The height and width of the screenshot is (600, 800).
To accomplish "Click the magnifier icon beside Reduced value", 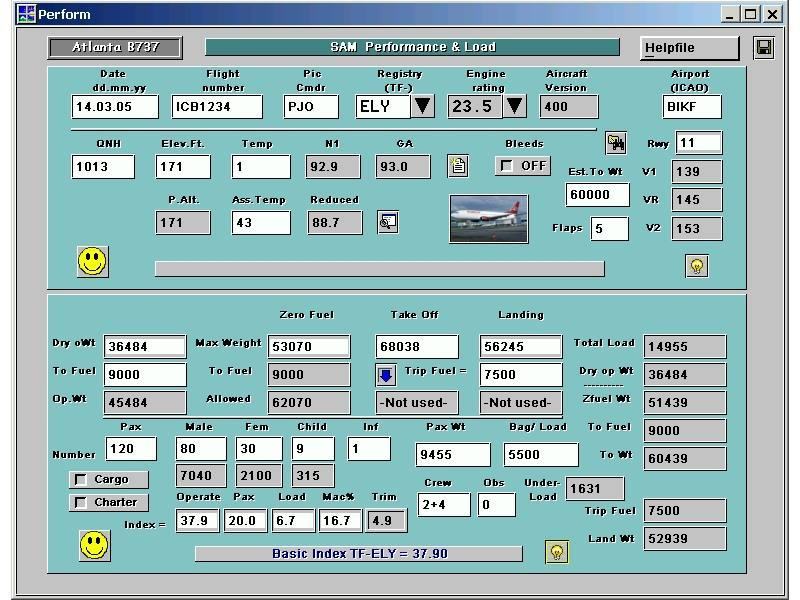I will [x=388, y=222].
